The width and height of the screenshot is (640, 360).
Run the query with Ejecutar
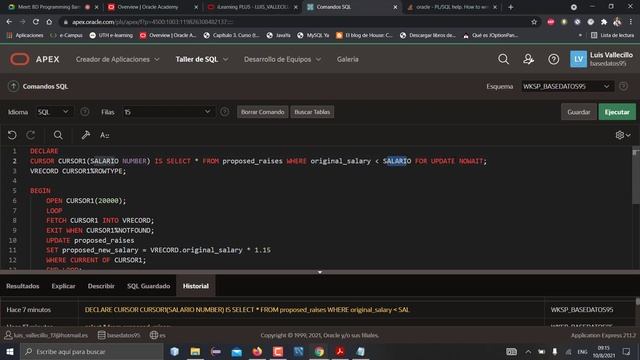617,112
